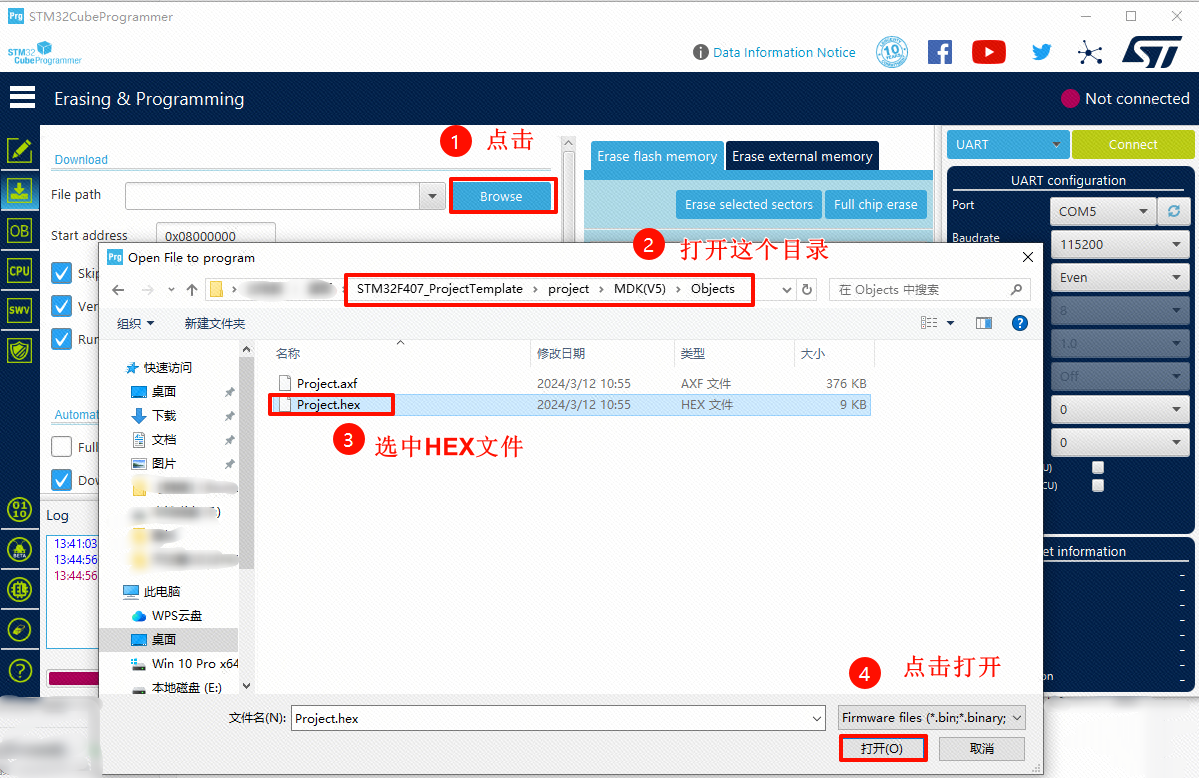The height and width of the screenshot is (778, 1199).
Task: Open the Facebook icon link
Action: click(x=939, y=52)
